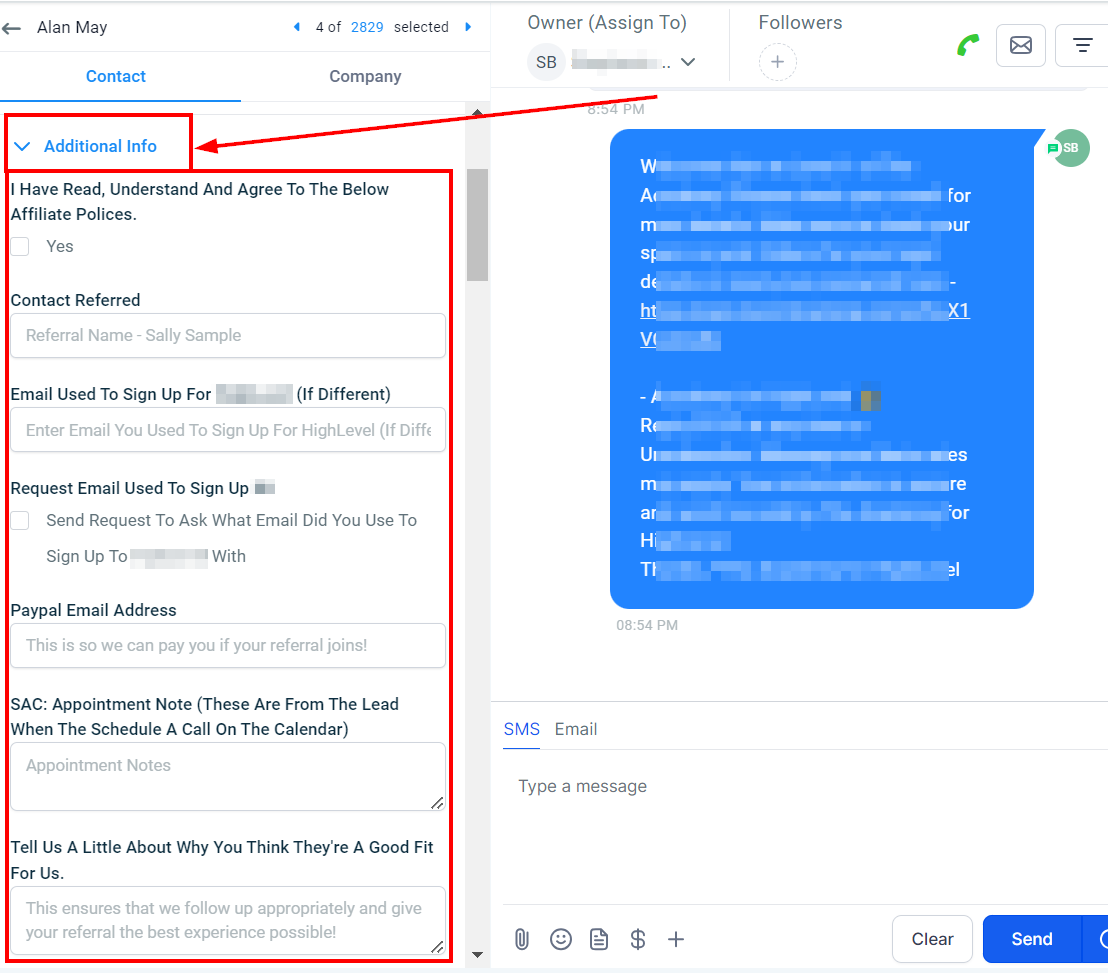Click the filter lines icon
The image size is (1108, 973).
tap(1082, 46)
